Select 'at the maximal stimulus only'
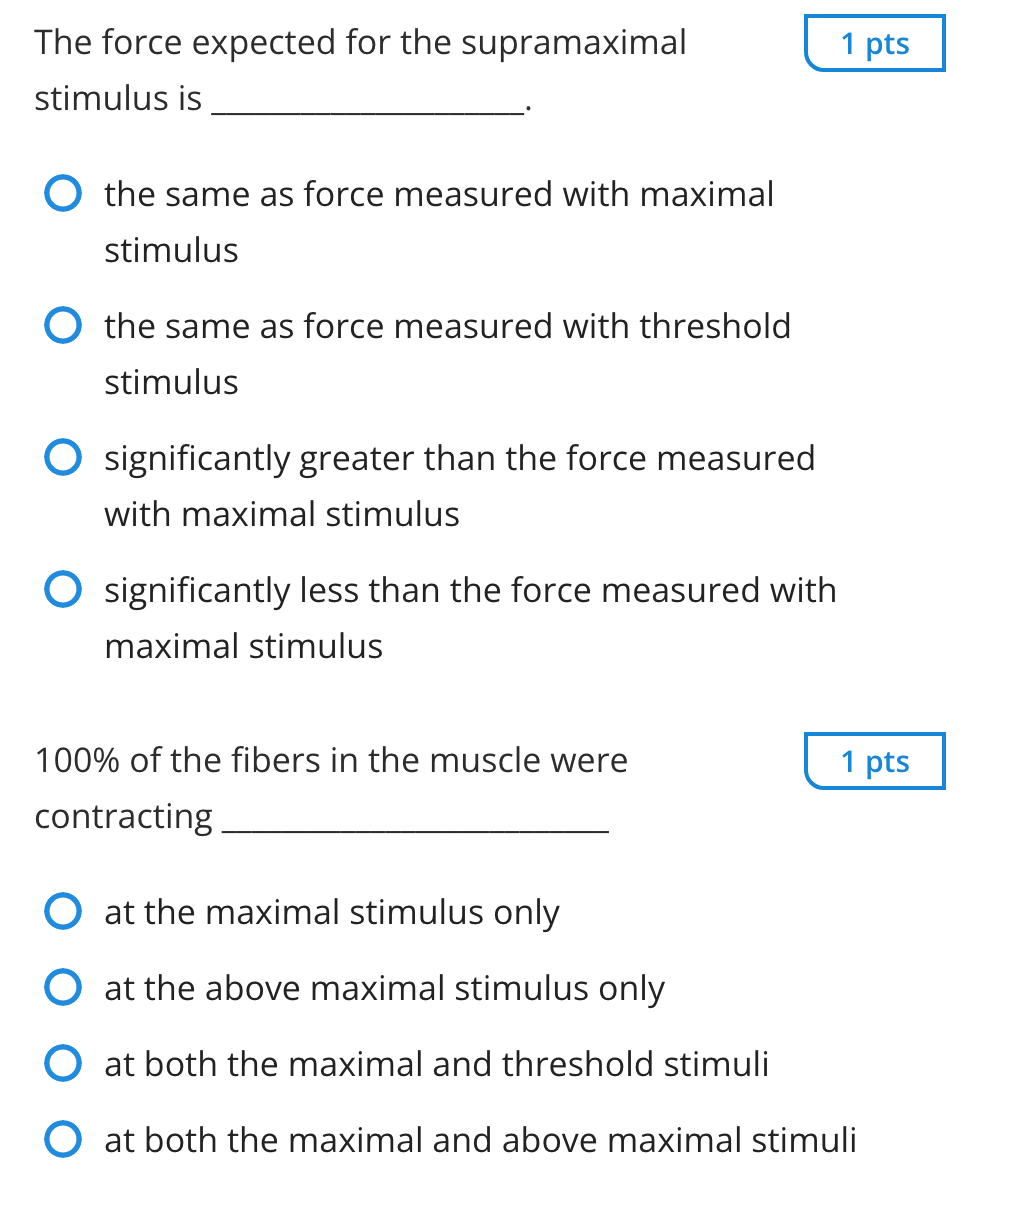1020x1216 pixels. pos(62,911)
